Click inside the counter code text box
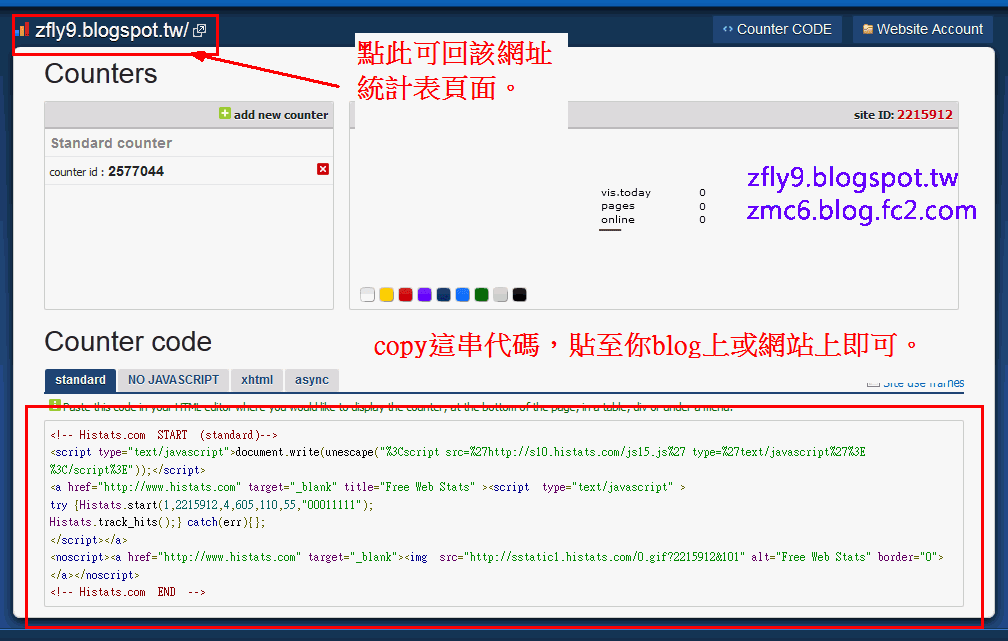The height and width of the screenshot is (641, 1008). (504, 513)
